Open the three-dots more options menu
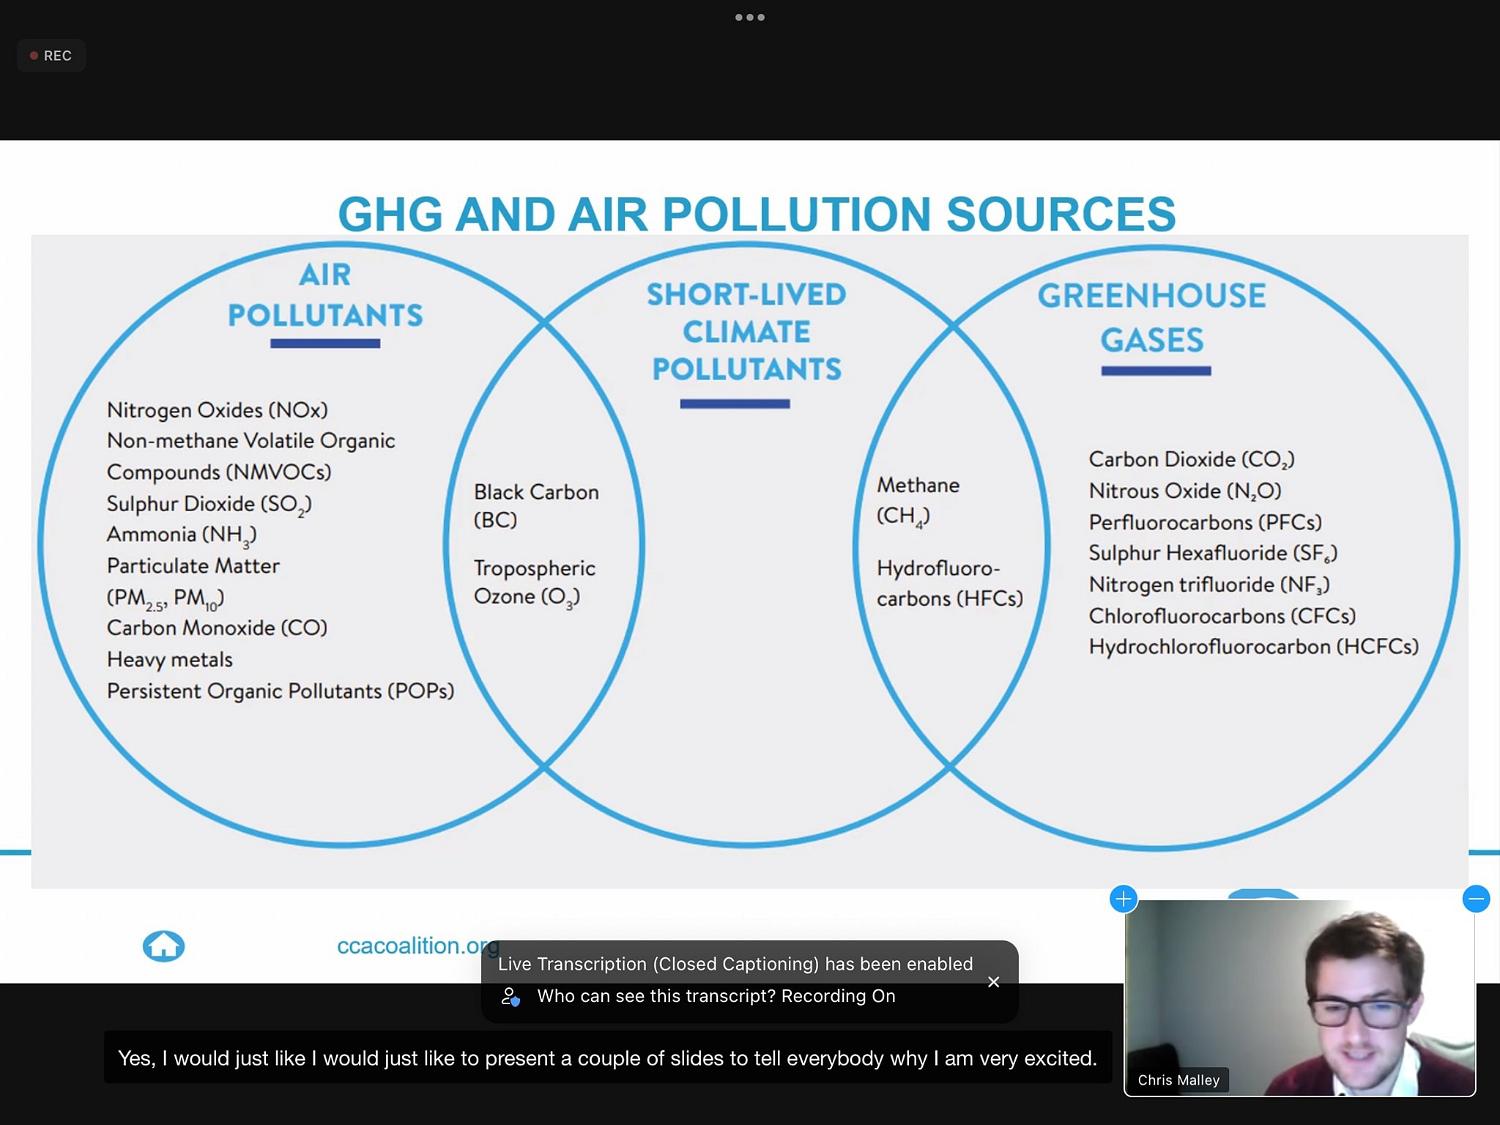1500x1125 pixels. (x=750, y=17)
